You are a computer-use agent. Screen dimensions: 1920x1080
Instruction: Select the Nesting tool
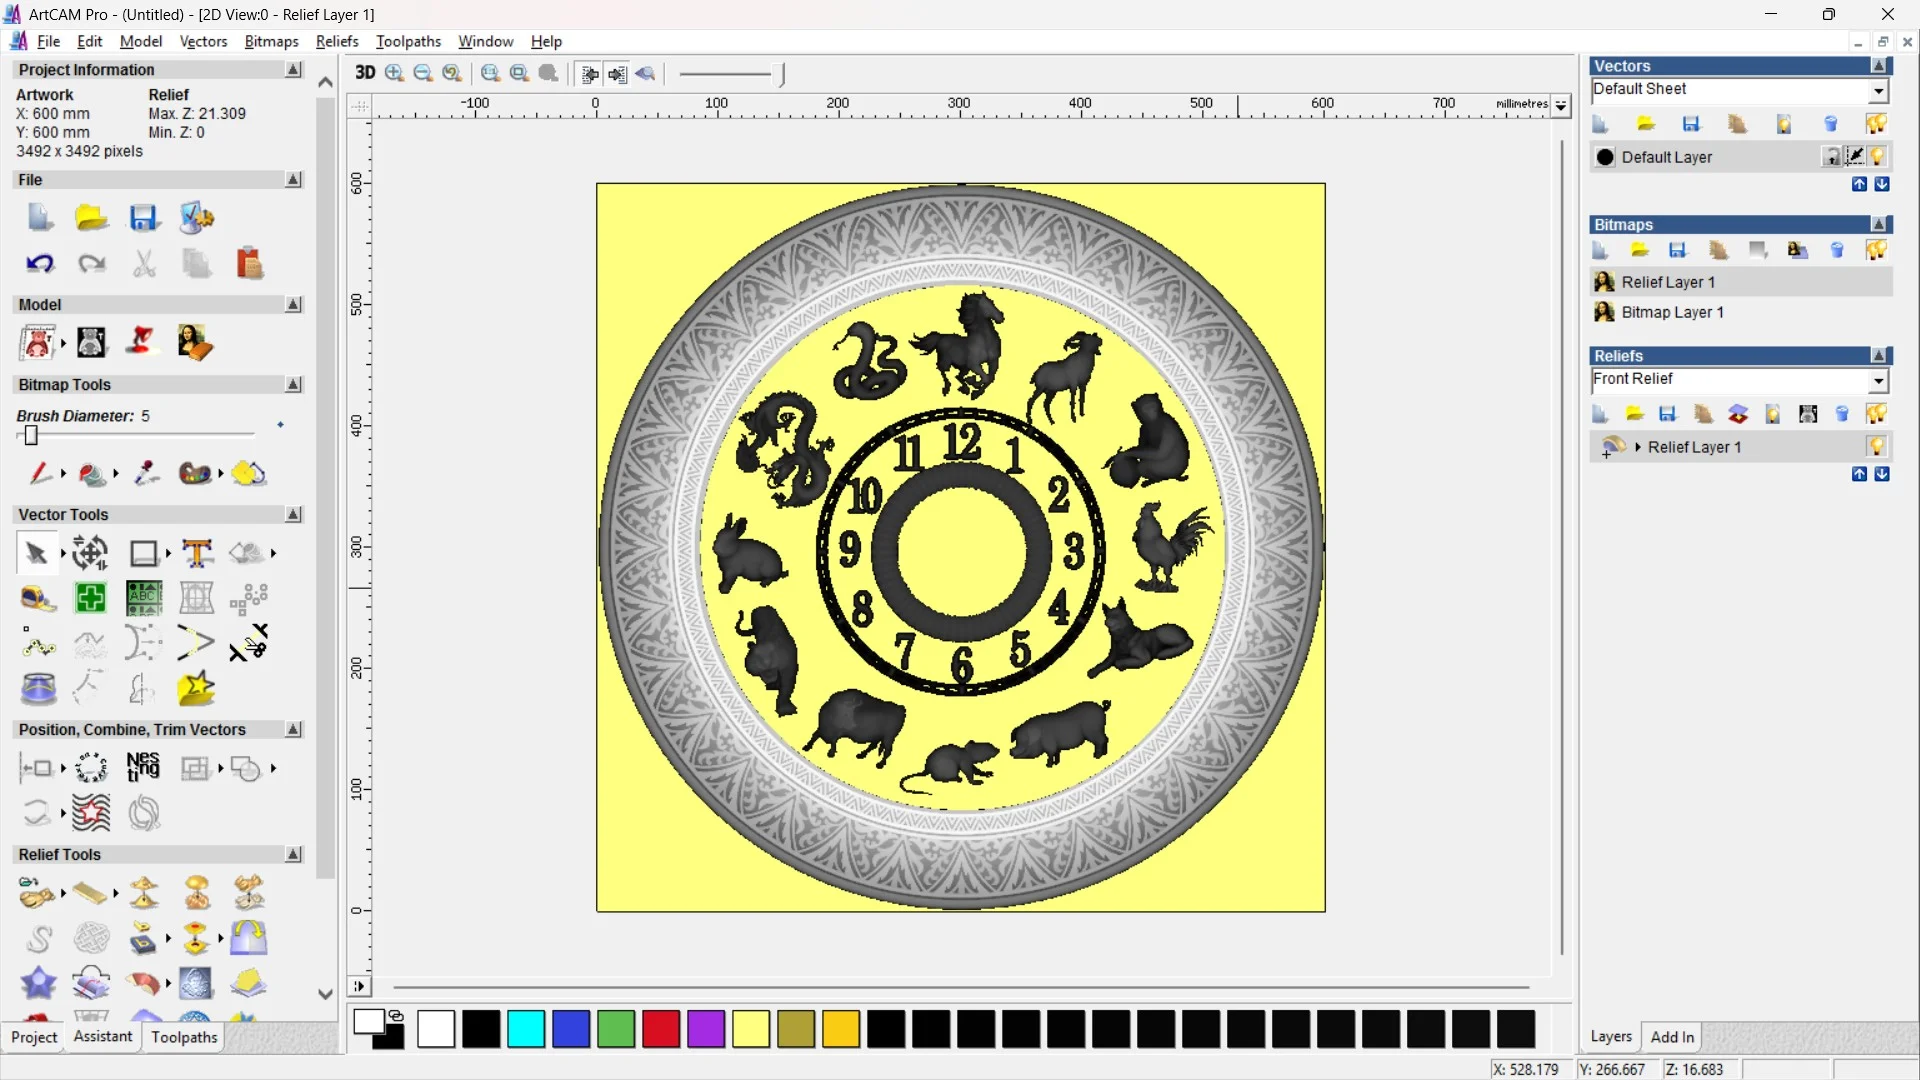coord(143,768)
